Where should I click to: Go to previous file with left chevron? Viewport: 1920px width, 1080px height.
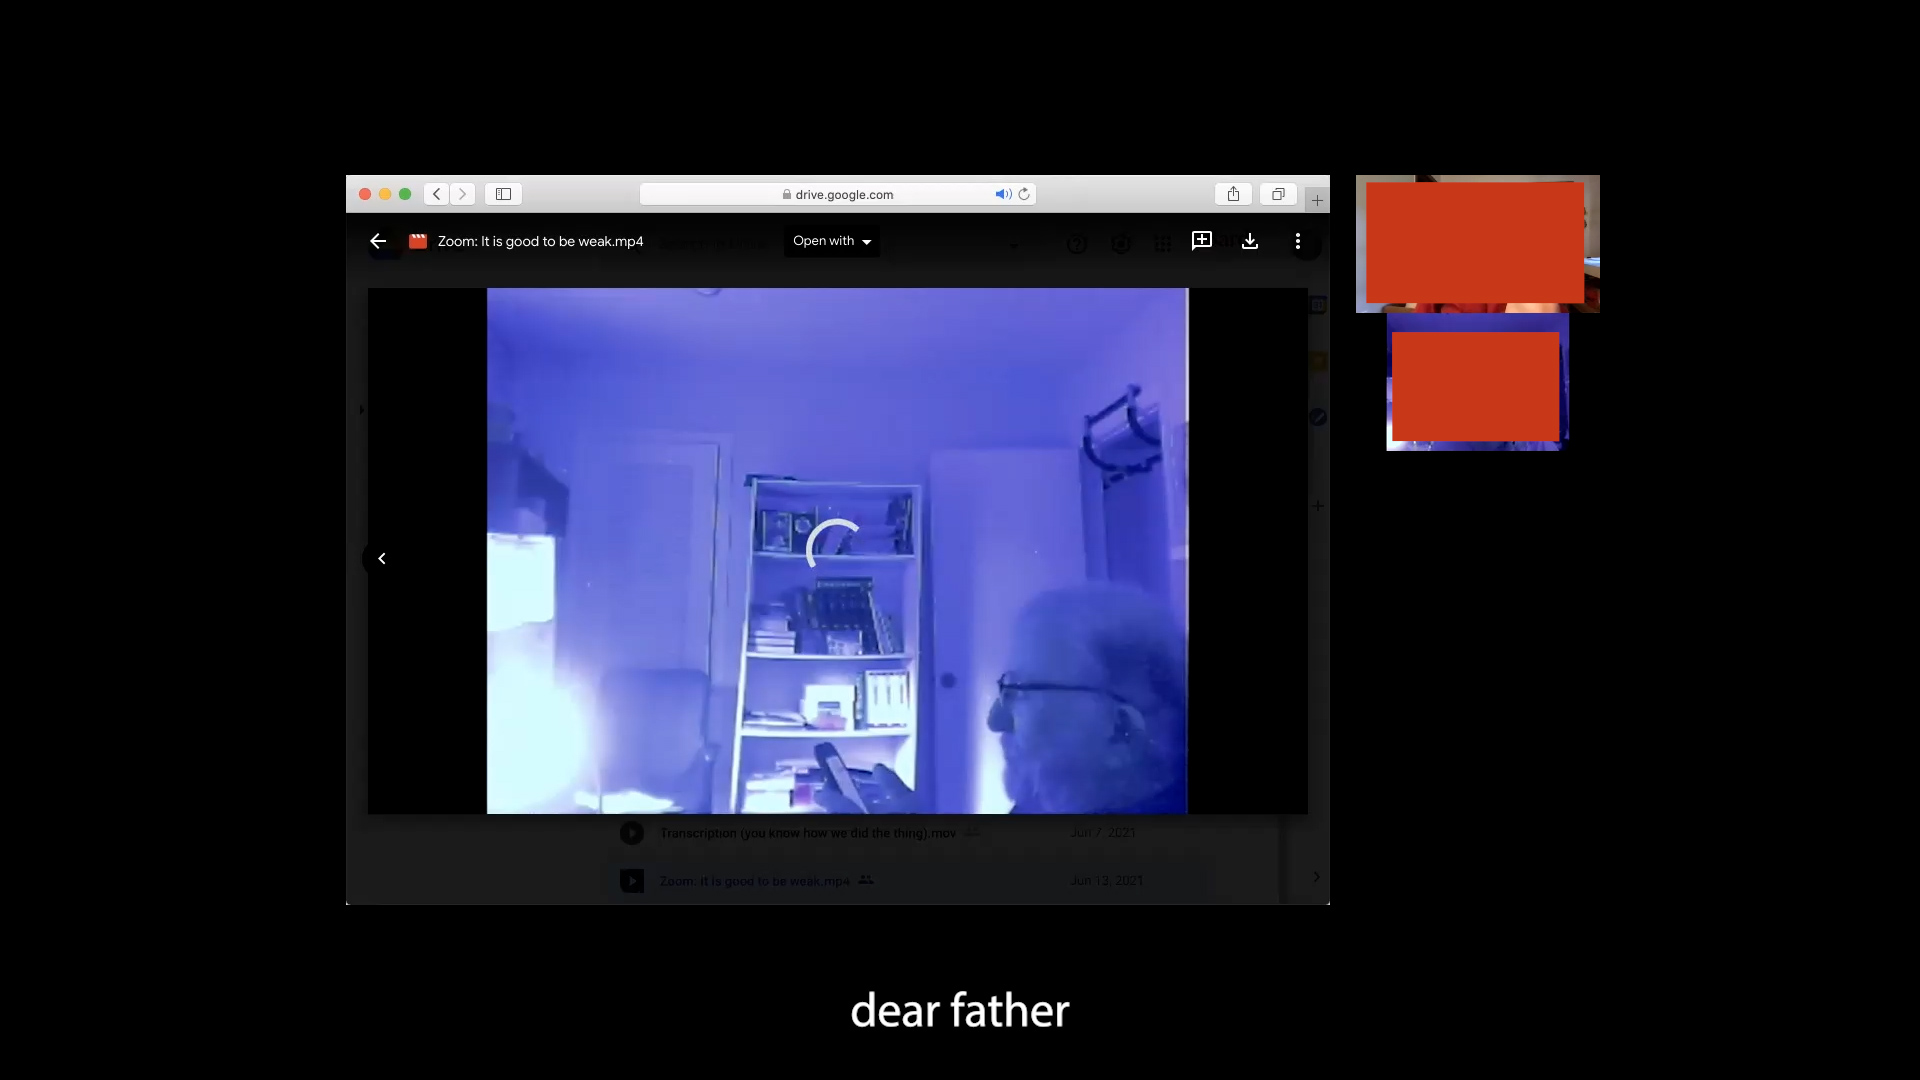pos(381,558)
